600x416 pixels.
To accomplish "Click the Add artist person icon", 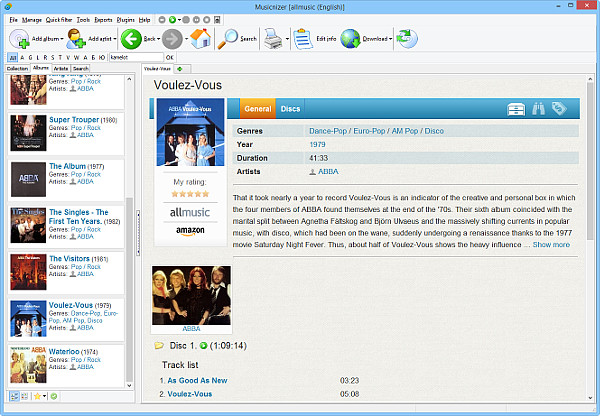I will click(76, 39).
